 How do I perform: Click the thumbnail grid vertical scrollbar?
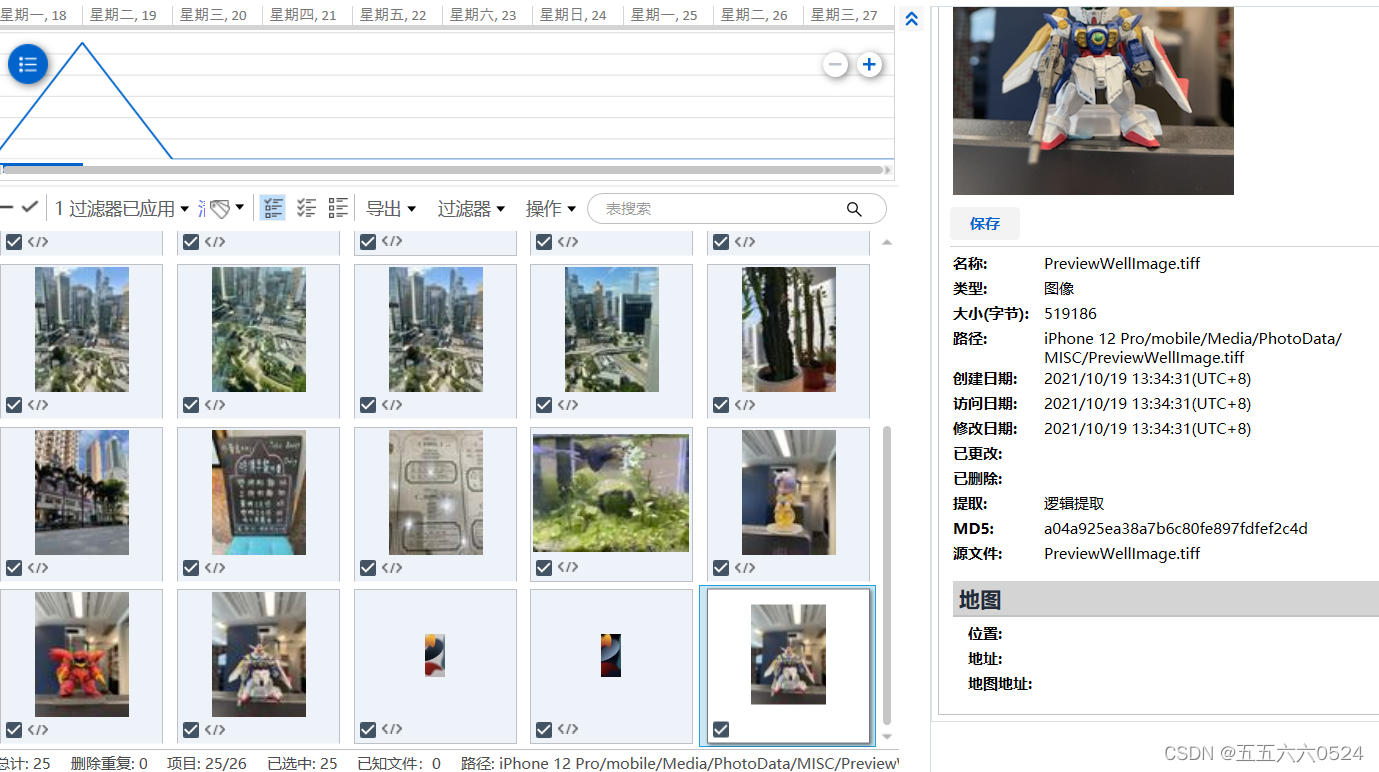tap(886, 575)
